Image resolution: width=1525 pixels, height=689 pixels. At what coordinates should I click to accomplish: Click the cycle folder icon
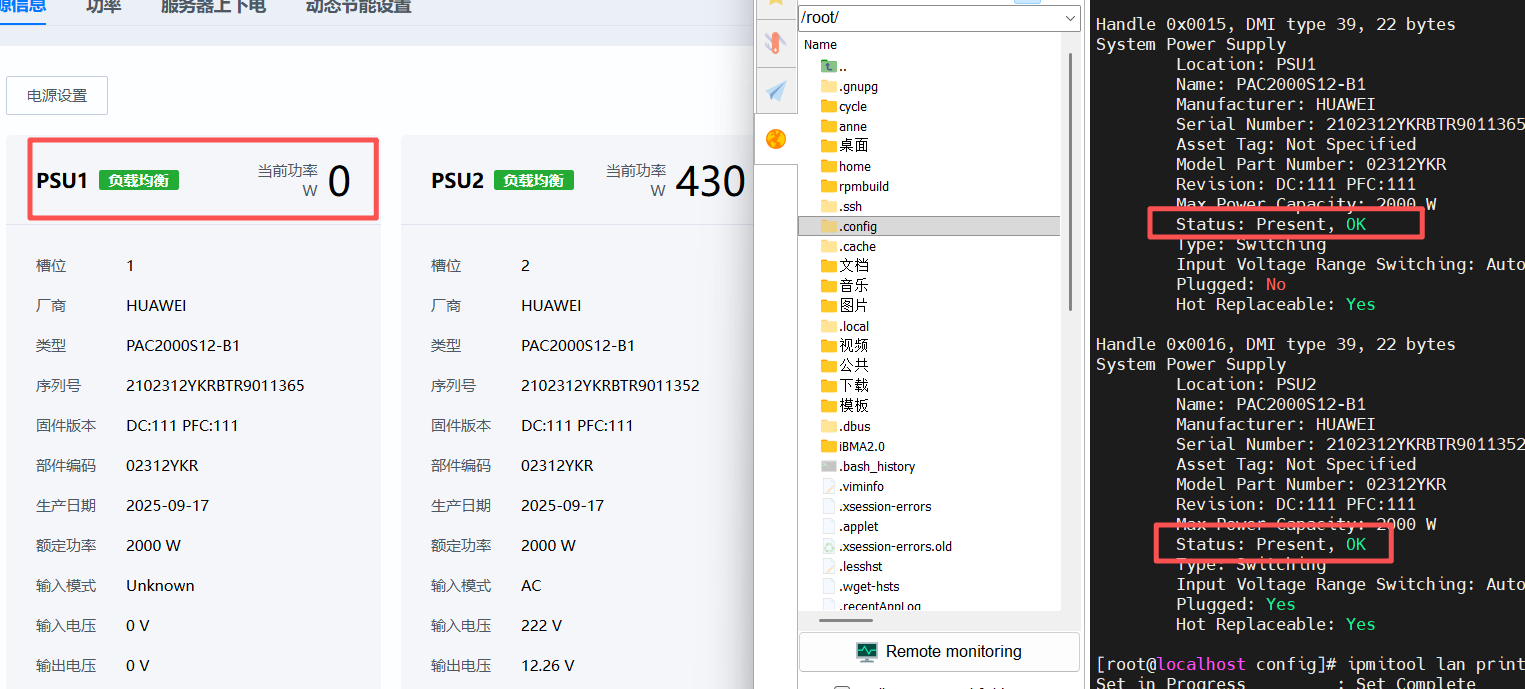coord(828,106)
